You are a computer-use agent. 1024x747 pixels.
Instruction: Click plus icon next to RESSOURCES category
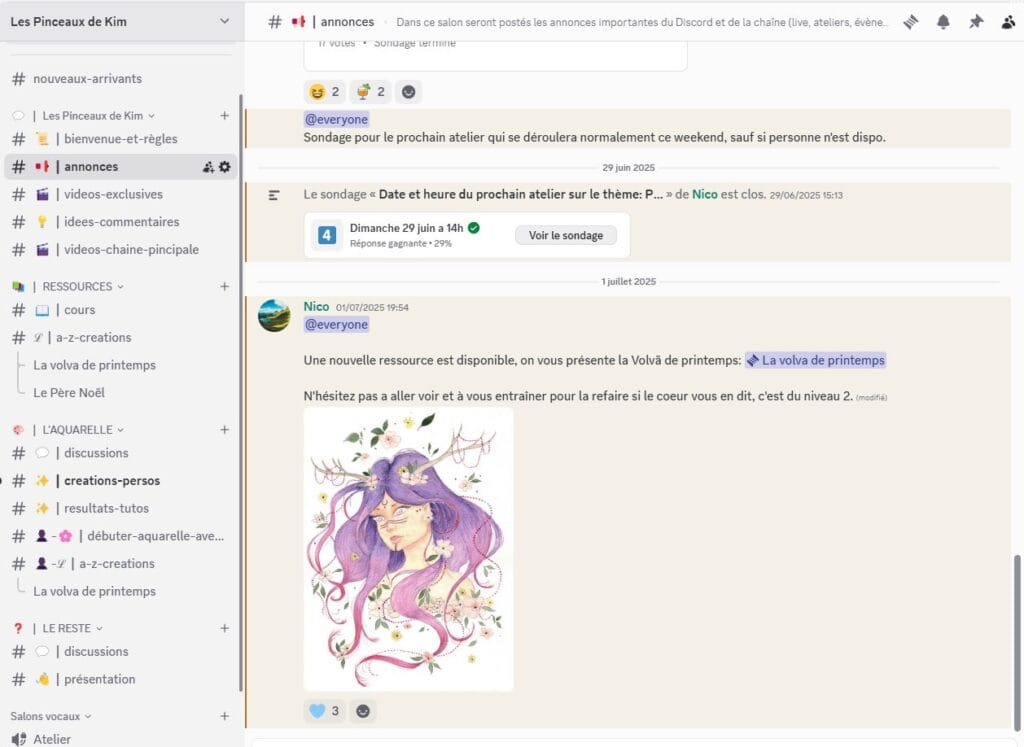[x=224, y=286]
